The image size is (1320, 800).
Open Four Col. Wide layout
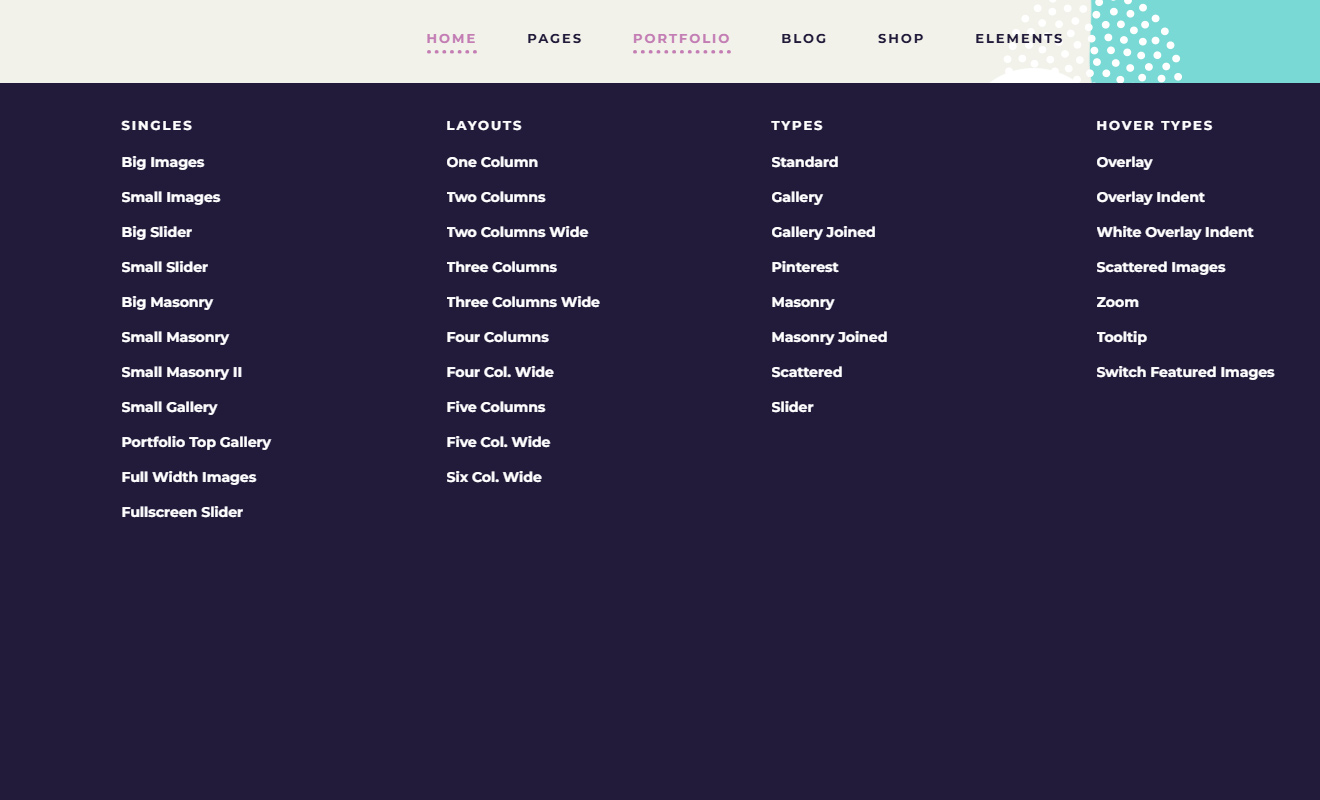(x=500, y=372)
